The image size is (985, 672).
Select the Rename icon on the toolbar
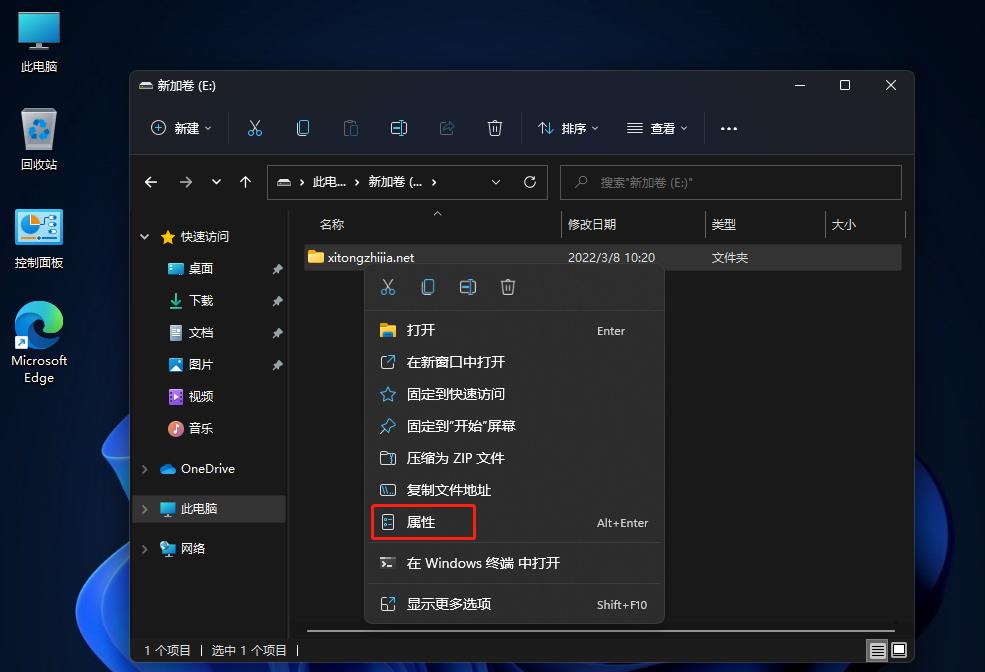(x=399, y=128)
